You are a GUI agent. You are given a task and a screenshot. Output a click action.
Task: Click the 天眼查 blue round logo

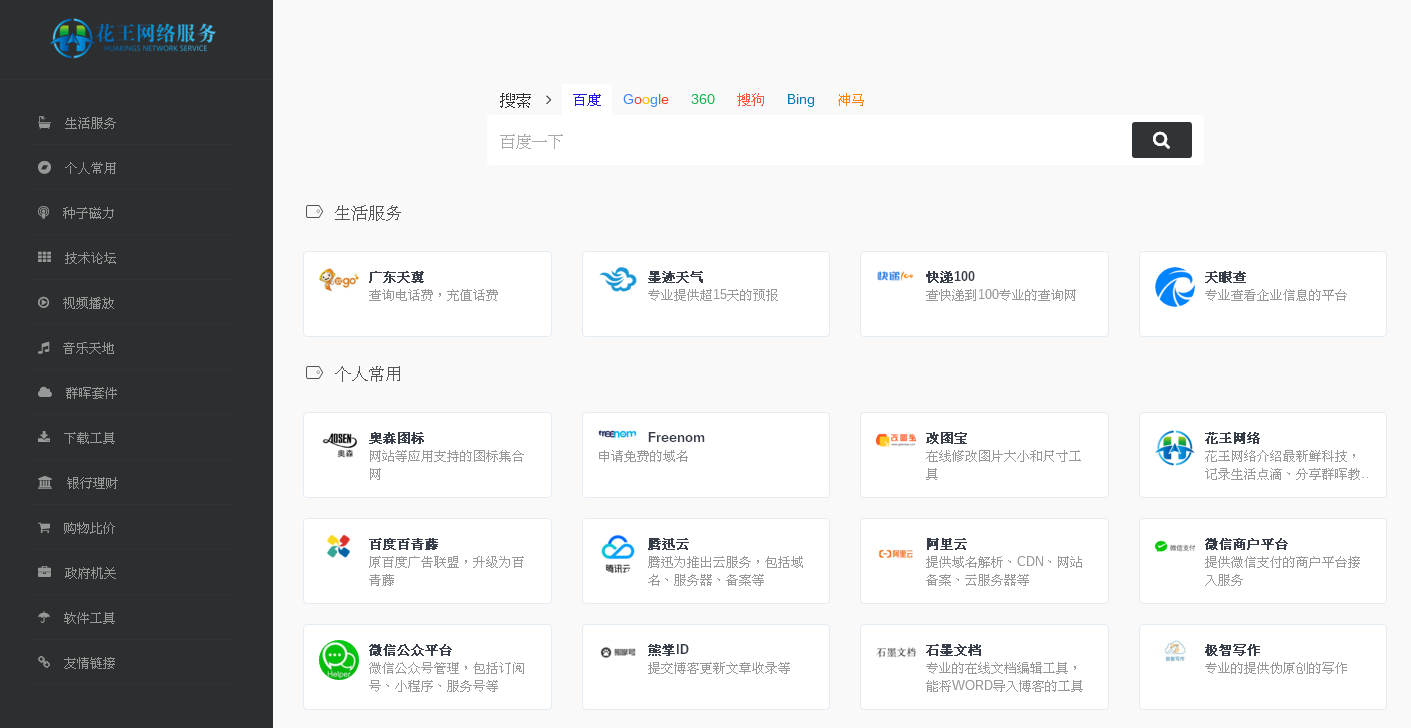pos(1175,287)
